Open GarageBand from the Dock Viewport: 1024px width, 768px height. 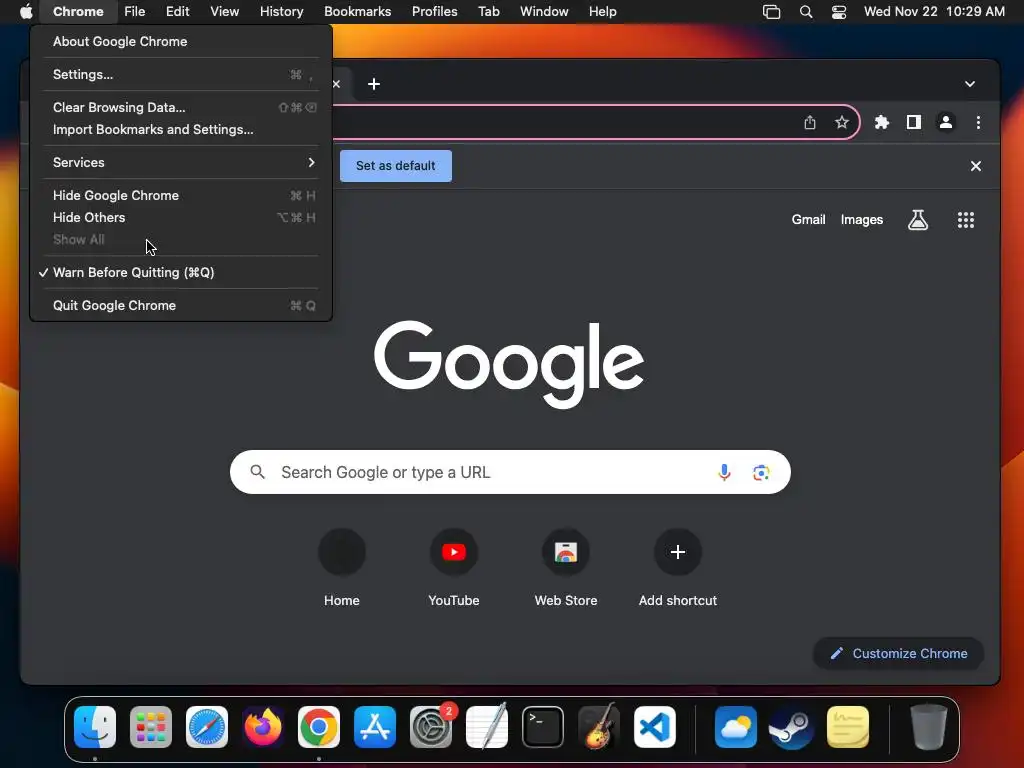point(599,726)
